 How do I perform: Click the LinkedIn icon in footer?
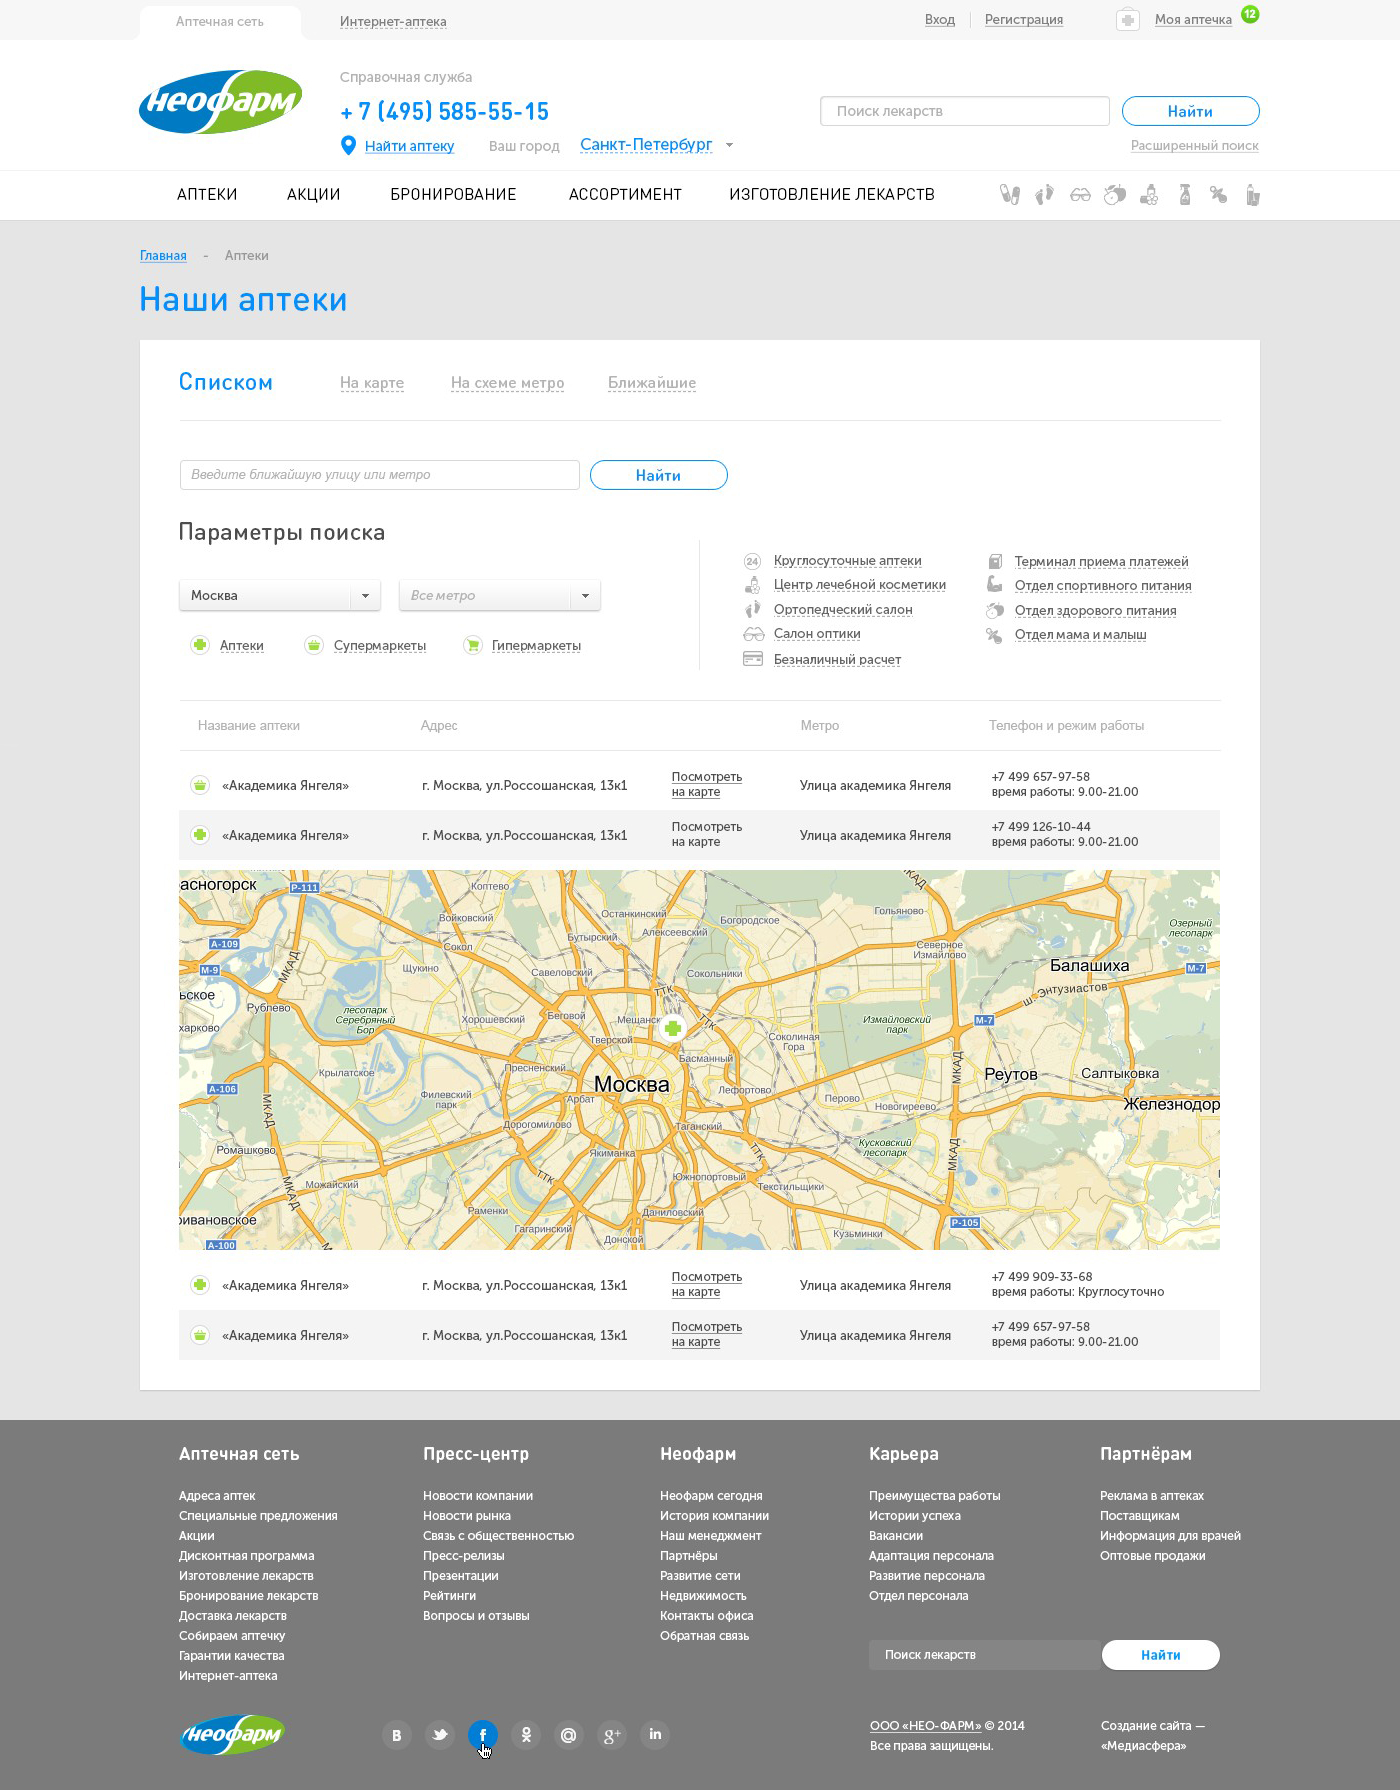(655, 1735)
